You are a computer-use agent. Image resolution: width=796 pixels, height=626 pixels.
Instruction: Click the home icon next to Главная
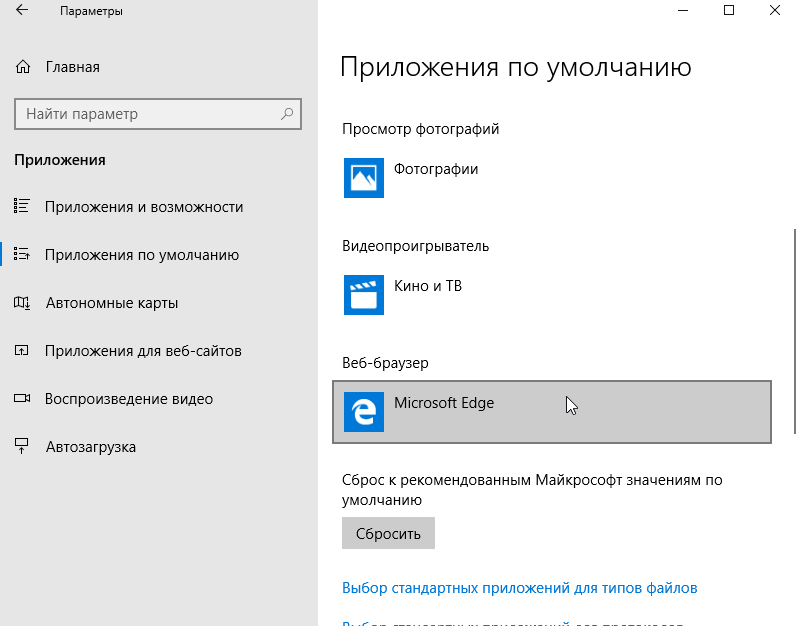pos(23,67)
